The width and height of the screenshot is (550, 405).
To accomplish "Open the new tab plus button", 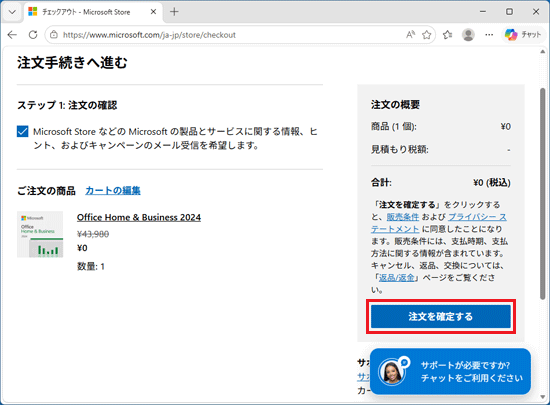I will coord(174,12).
